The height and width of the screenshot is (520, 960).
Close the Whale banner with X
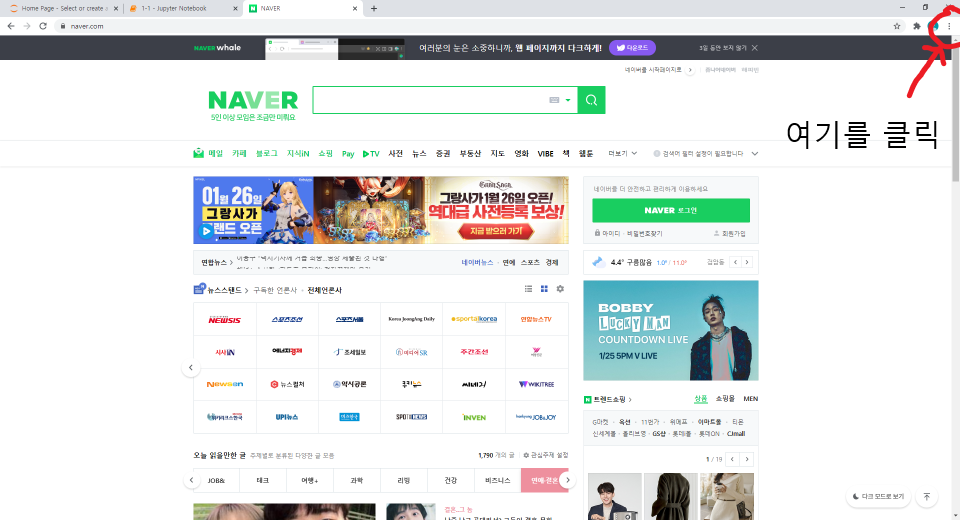coord(754,48)
